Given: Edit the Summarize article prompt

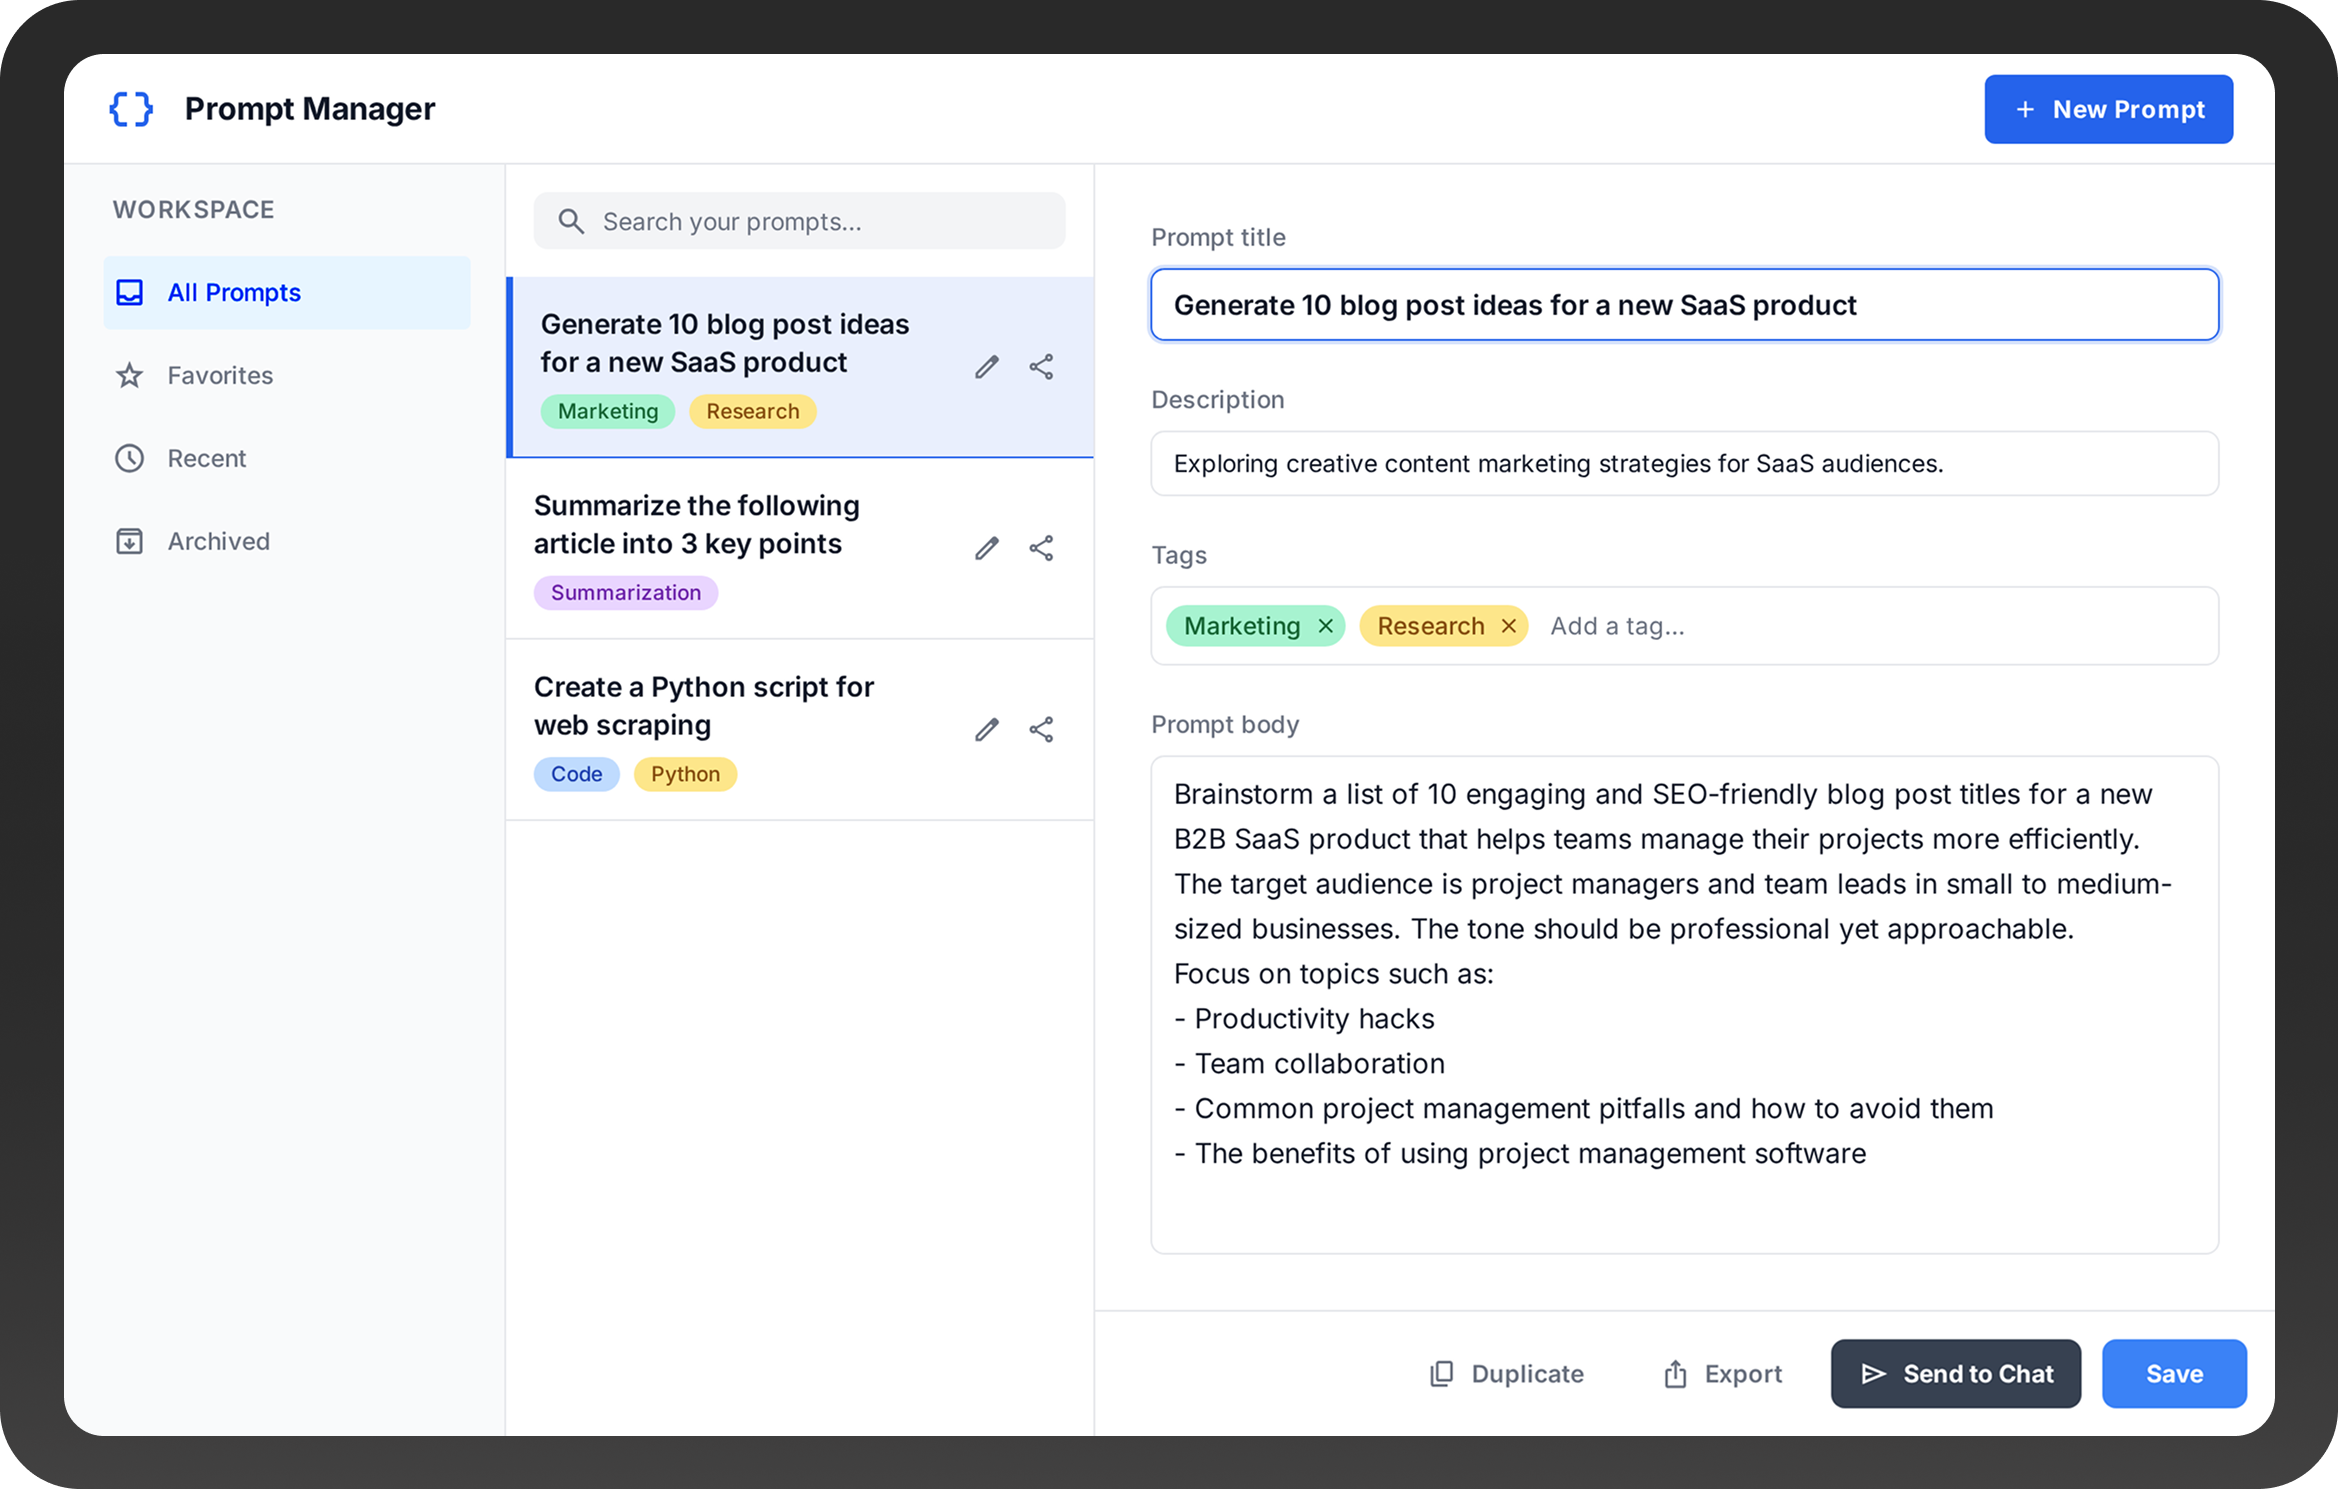Looking at the screenshot, I should [x=986, y=548].
